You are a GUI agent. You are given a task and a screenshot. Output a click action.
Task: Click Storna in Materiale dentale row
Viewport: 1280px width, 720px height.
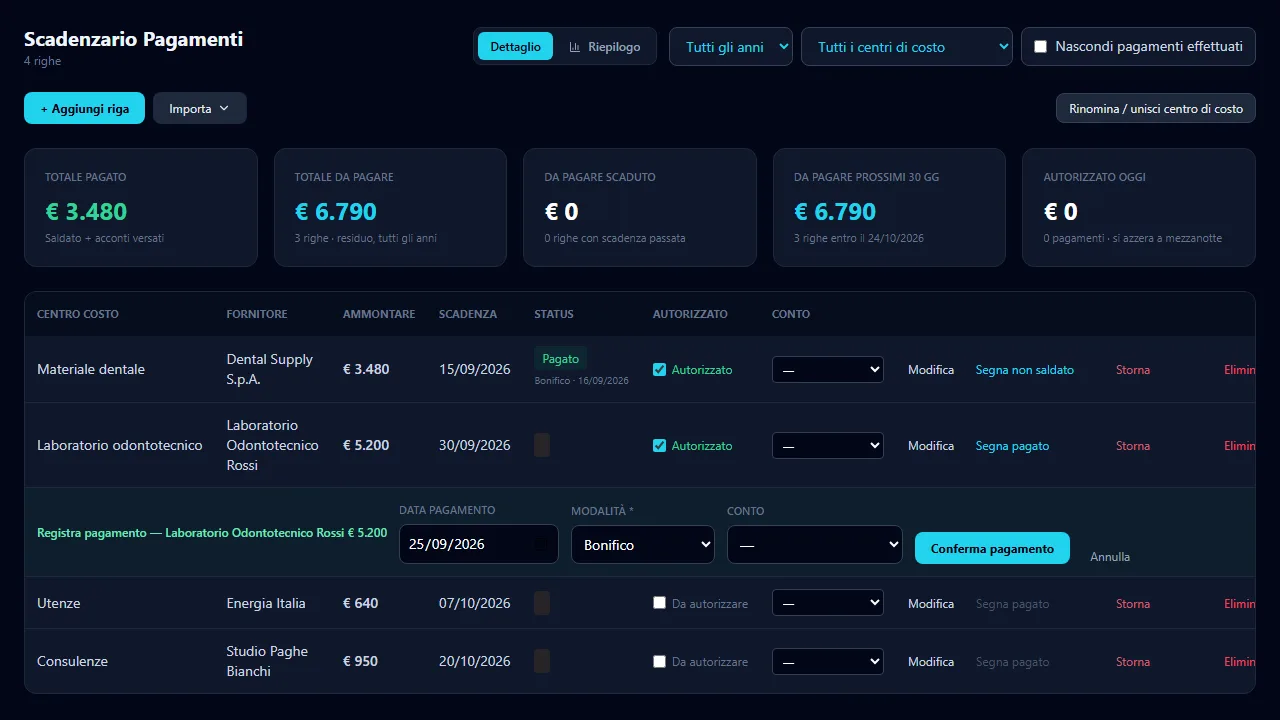(x=1133, y=370)
